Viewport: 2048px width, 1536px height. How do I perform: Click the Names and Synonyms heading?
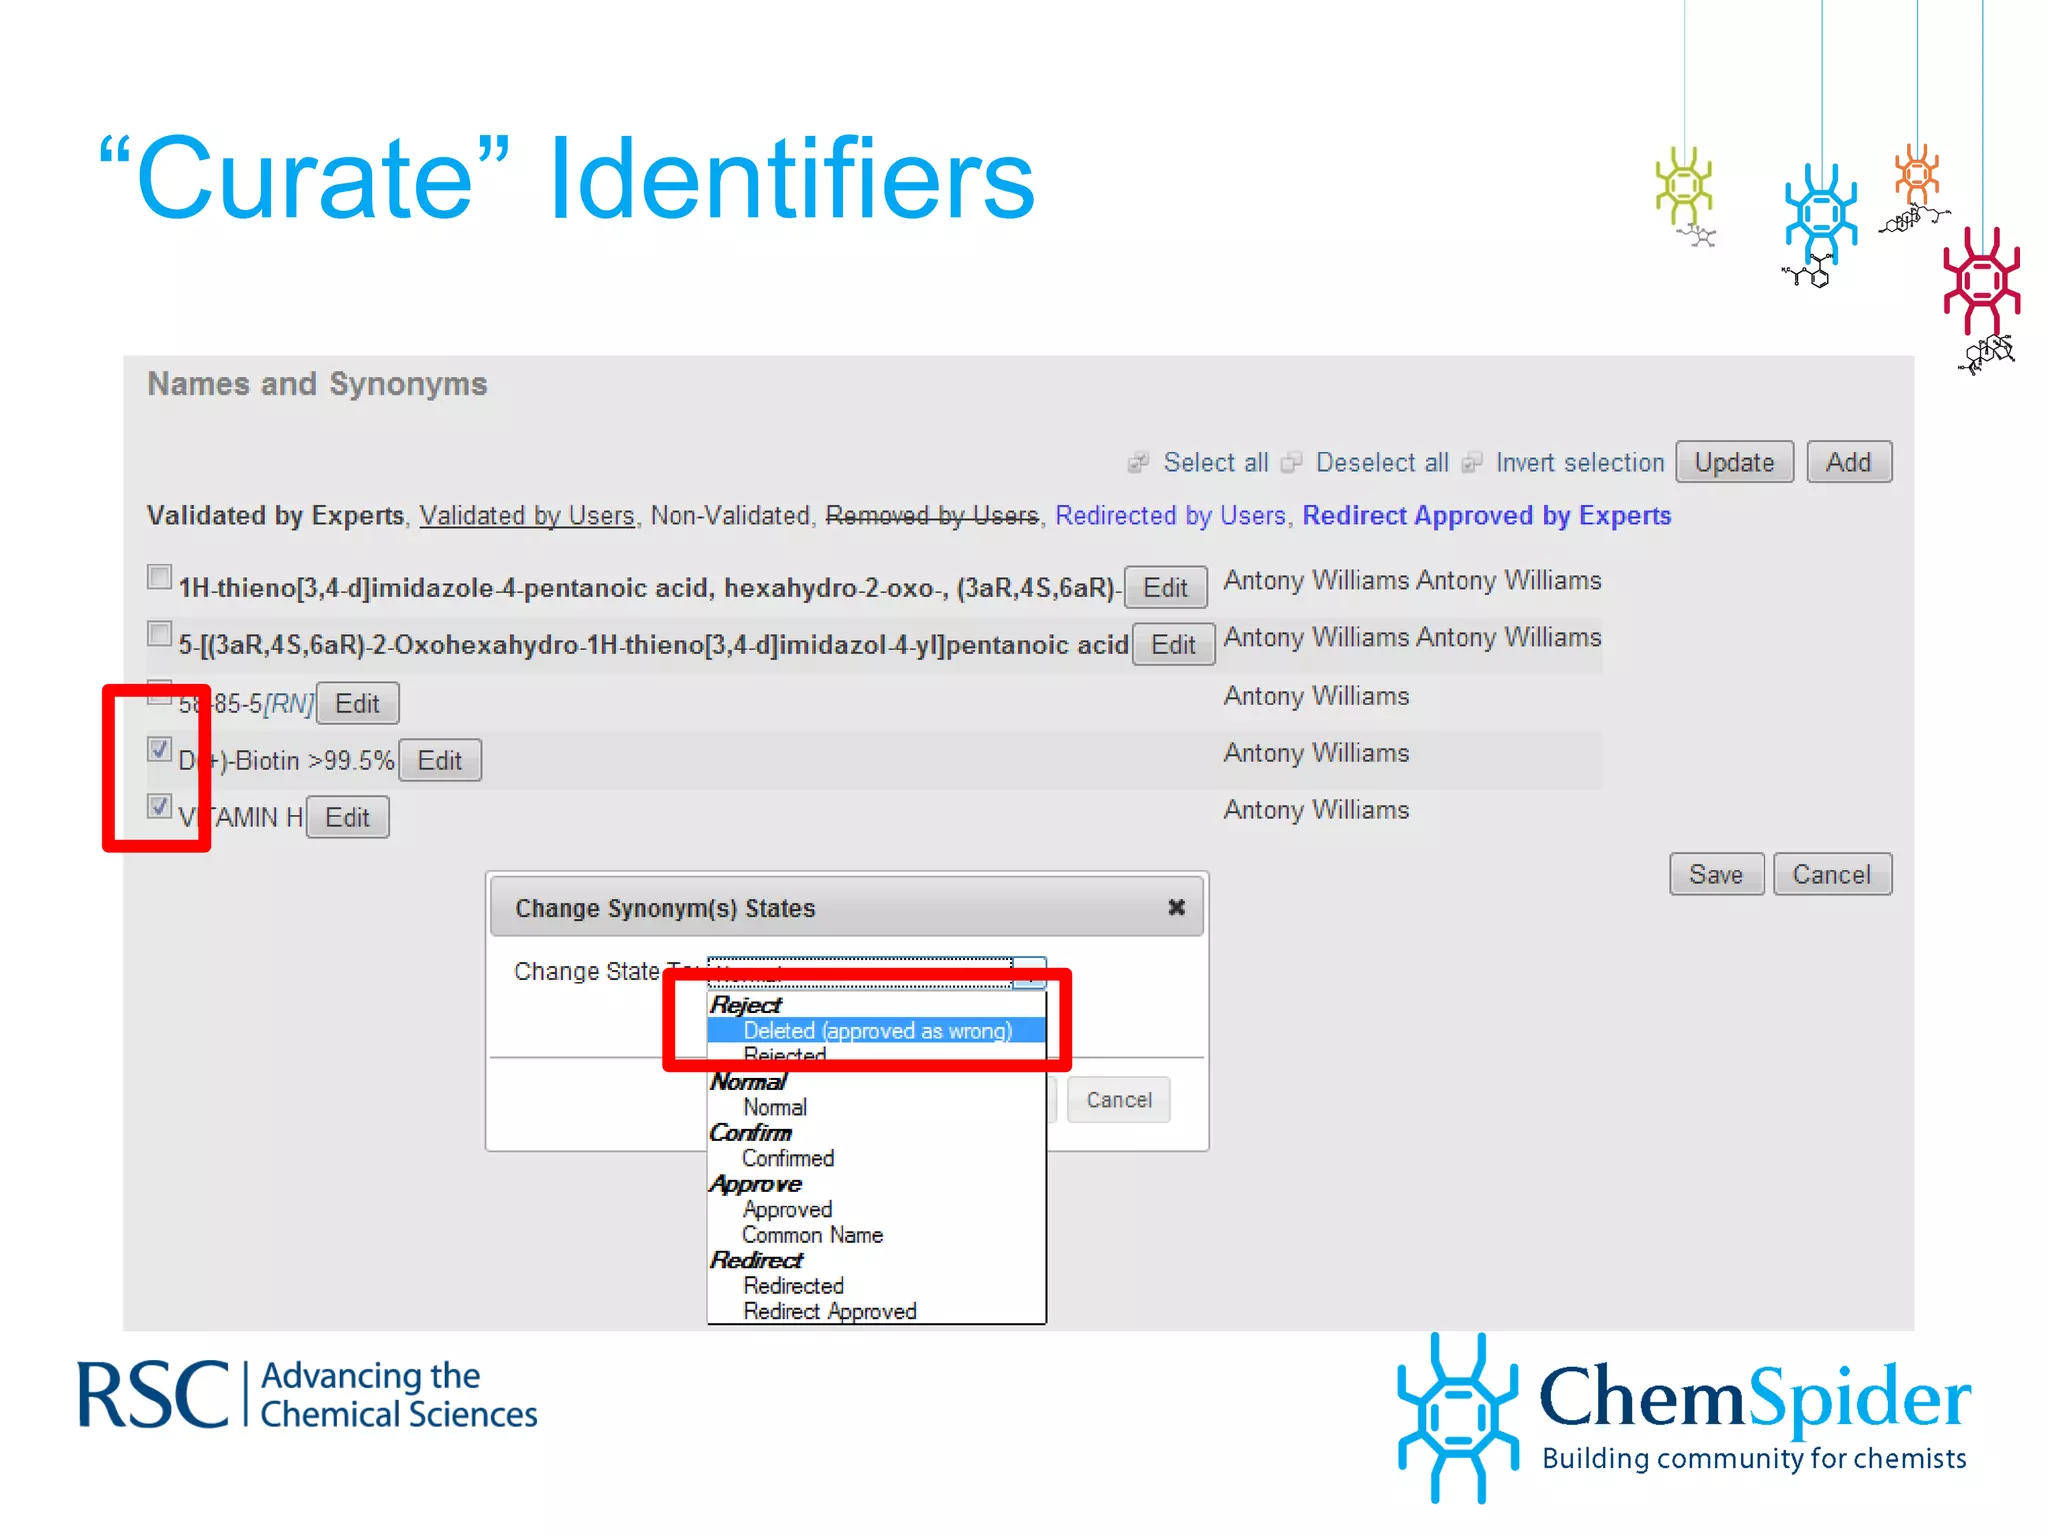(317, 384)
